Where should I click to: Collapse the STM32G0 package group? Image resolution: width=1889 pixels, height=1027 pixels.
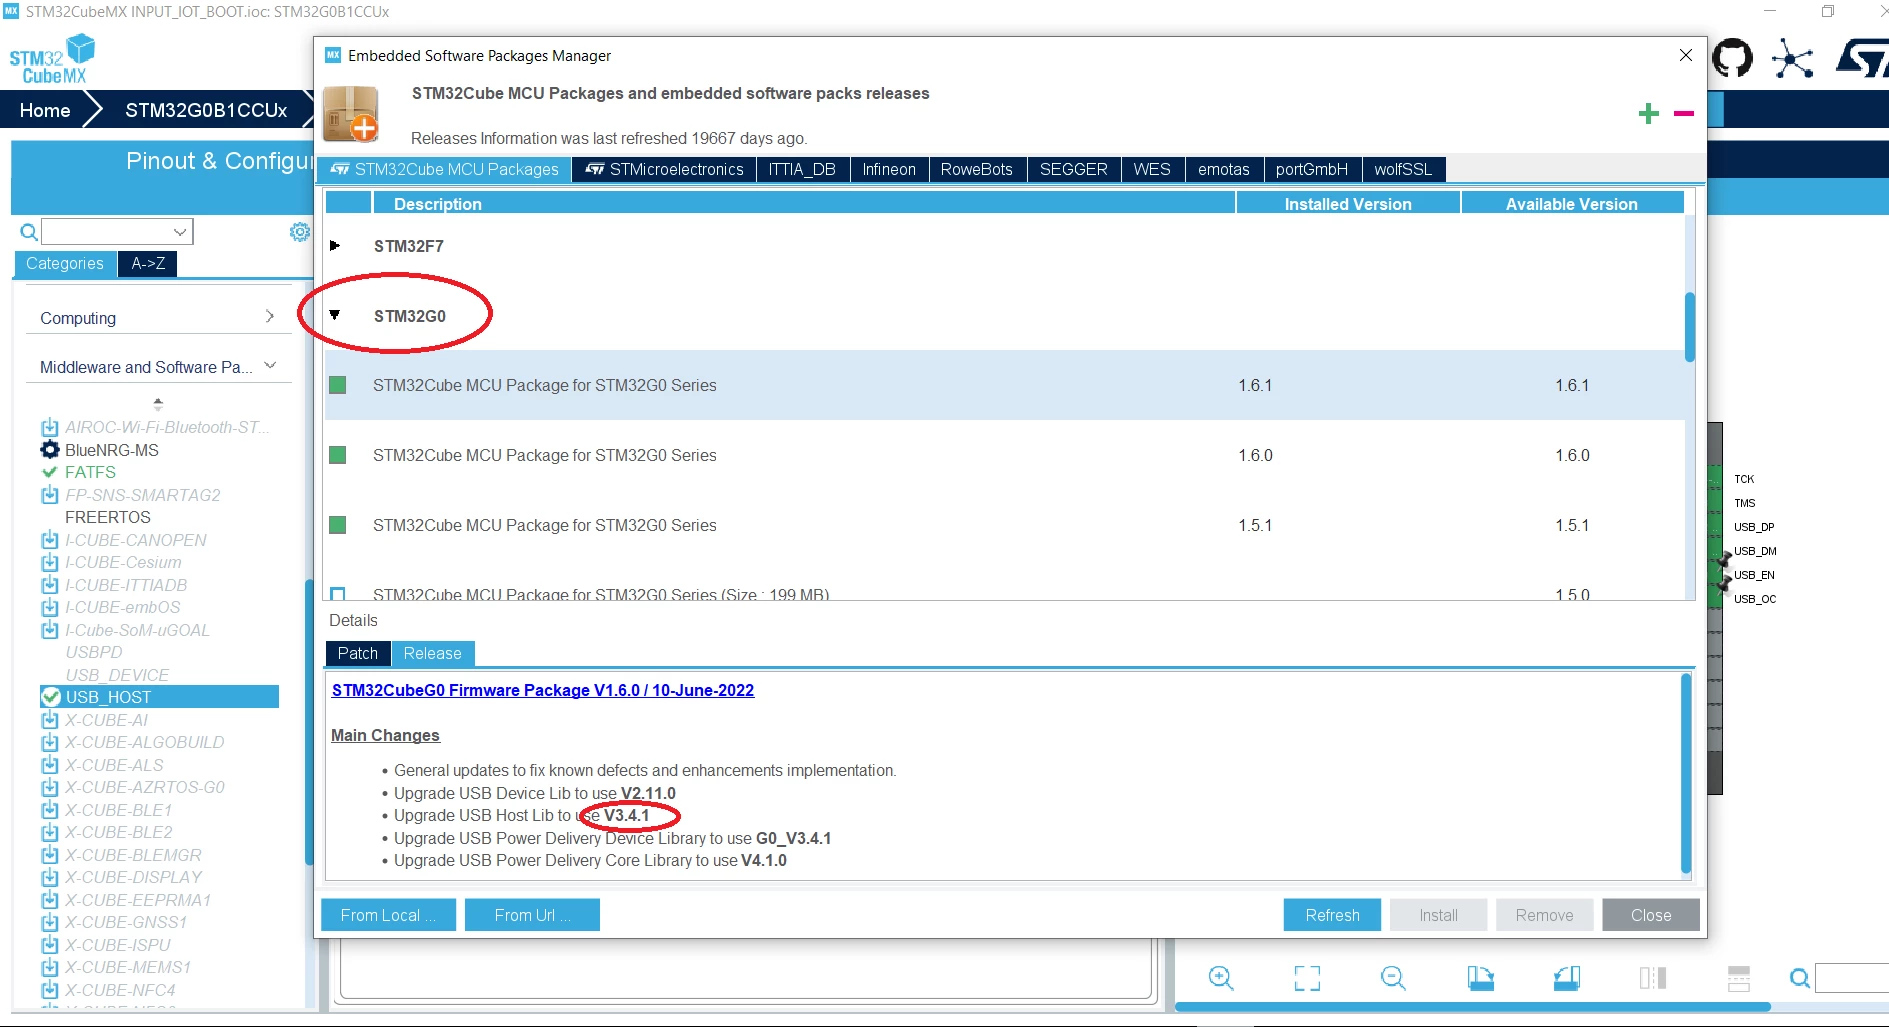(x=335, y=316)
